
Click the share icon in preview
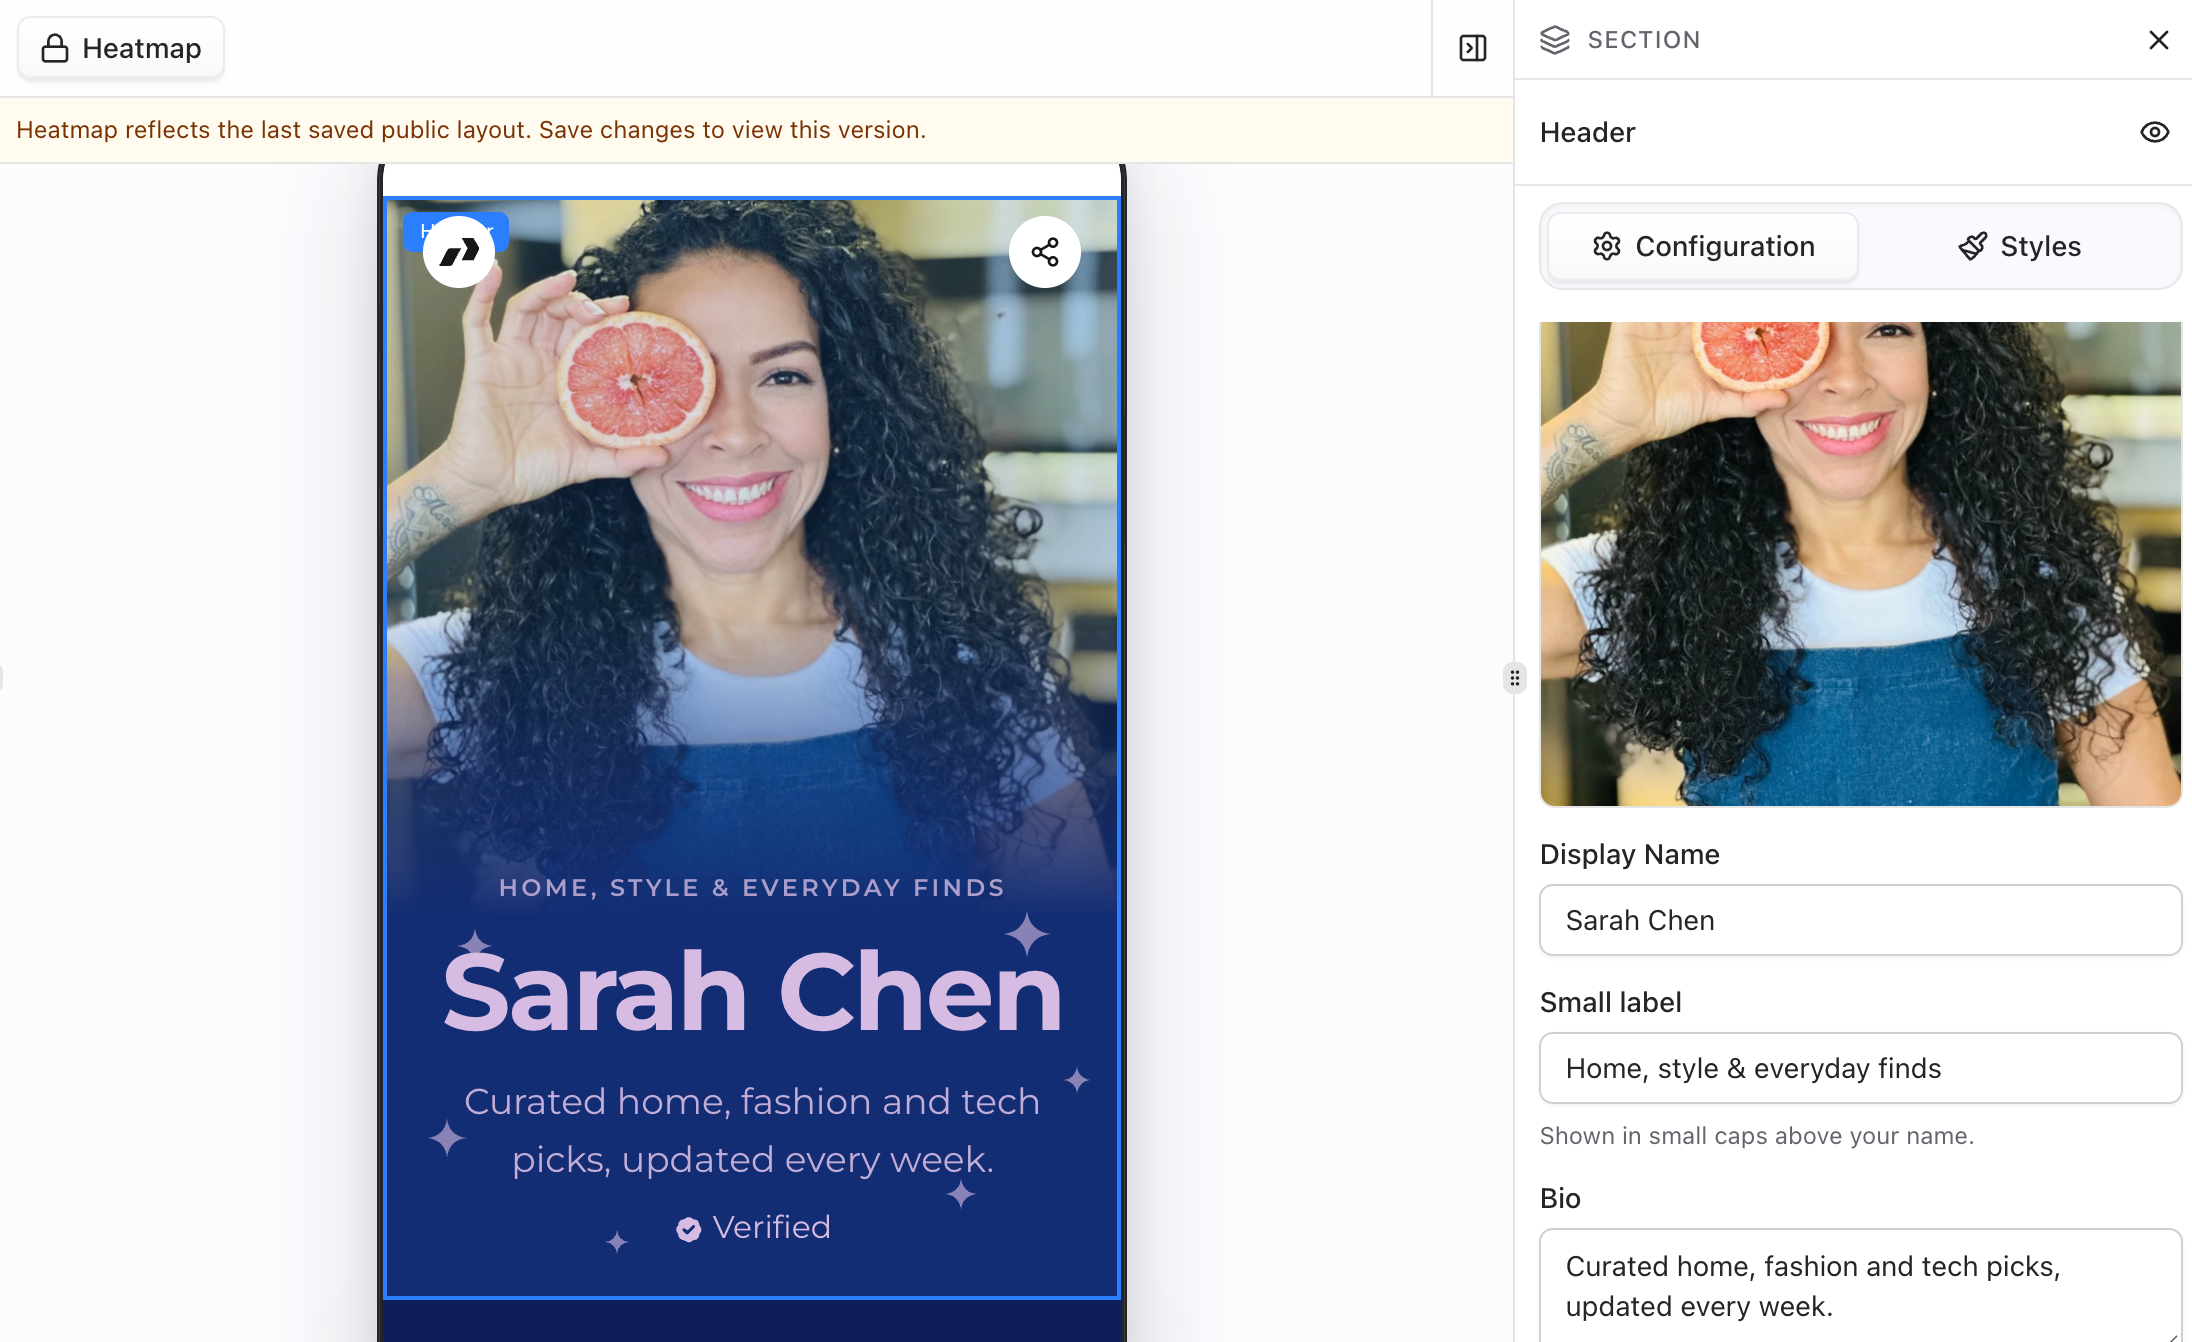[1045, 252]
